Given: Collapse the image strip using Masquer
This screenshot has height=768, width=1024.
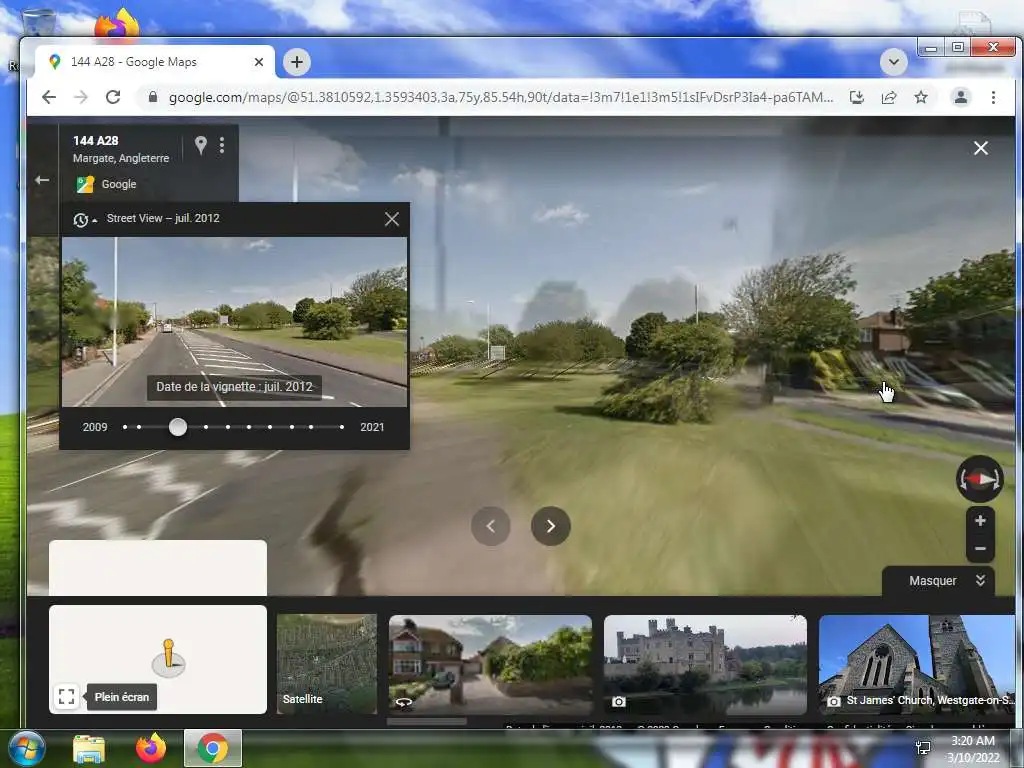Looking at the screenshot, I should pyautogui.click(x=938, y=581).
